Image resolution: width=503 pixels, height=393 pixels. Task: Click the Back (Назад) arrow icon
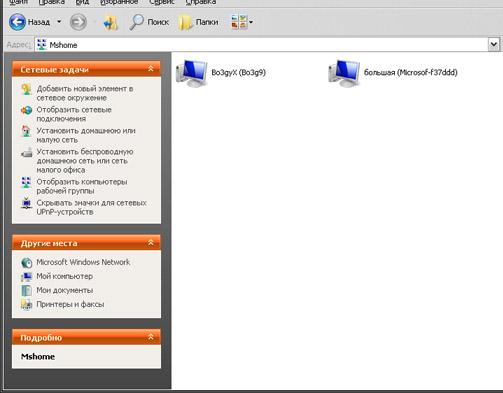(17, 22)
